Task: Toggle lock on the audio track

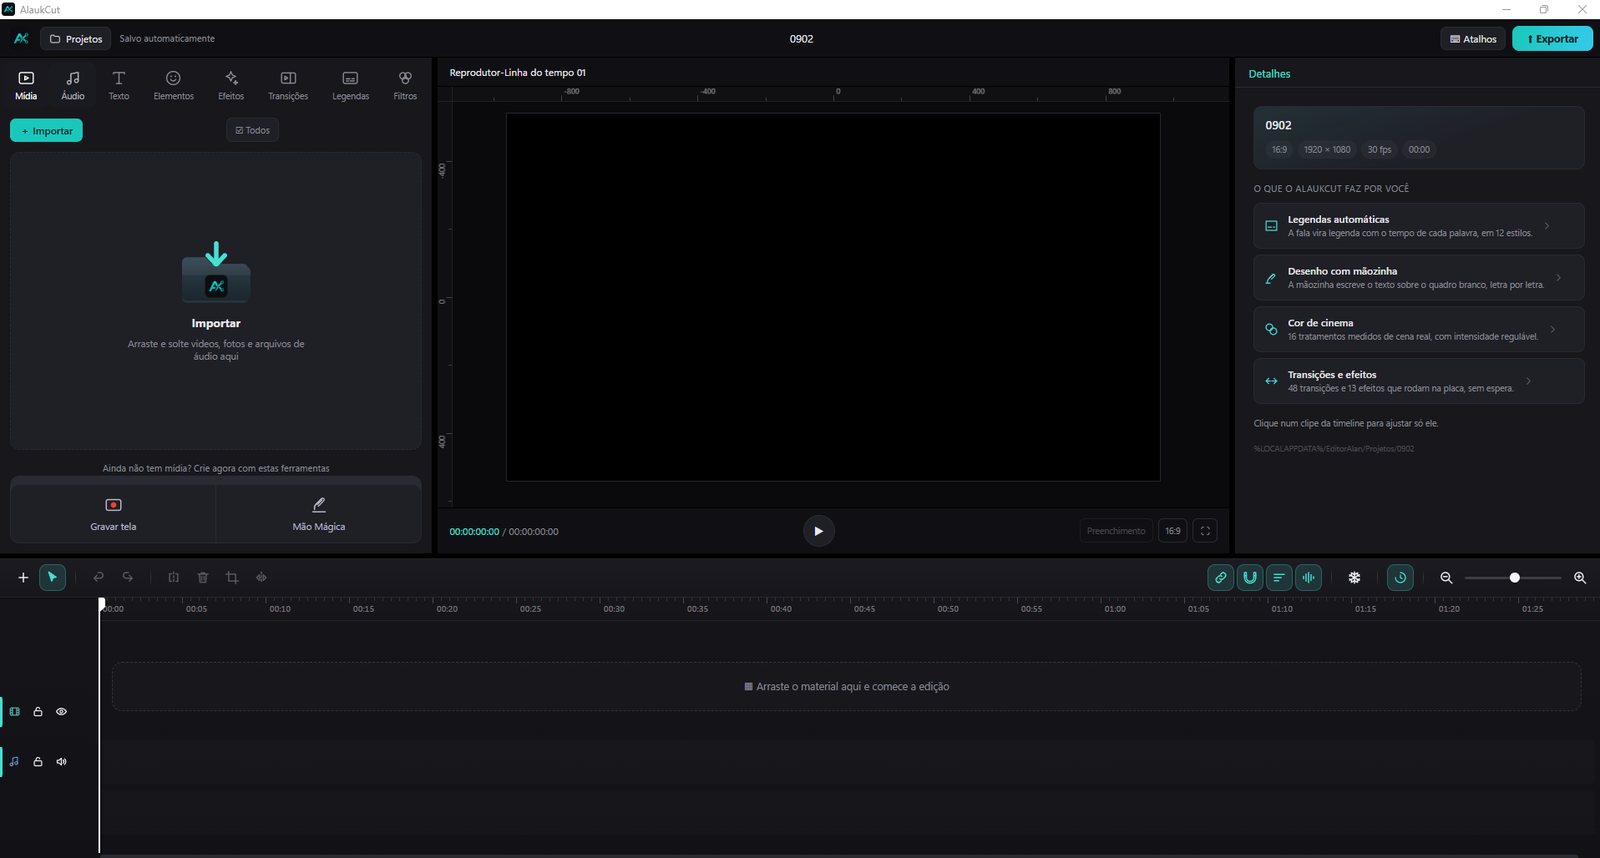Action: [x=38, y=761]
